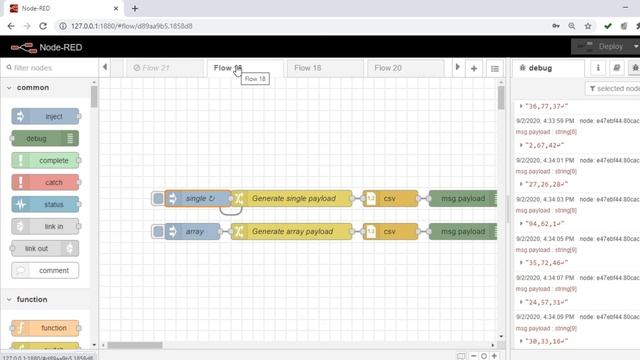Select the debug node in palette

coord(45,138)
